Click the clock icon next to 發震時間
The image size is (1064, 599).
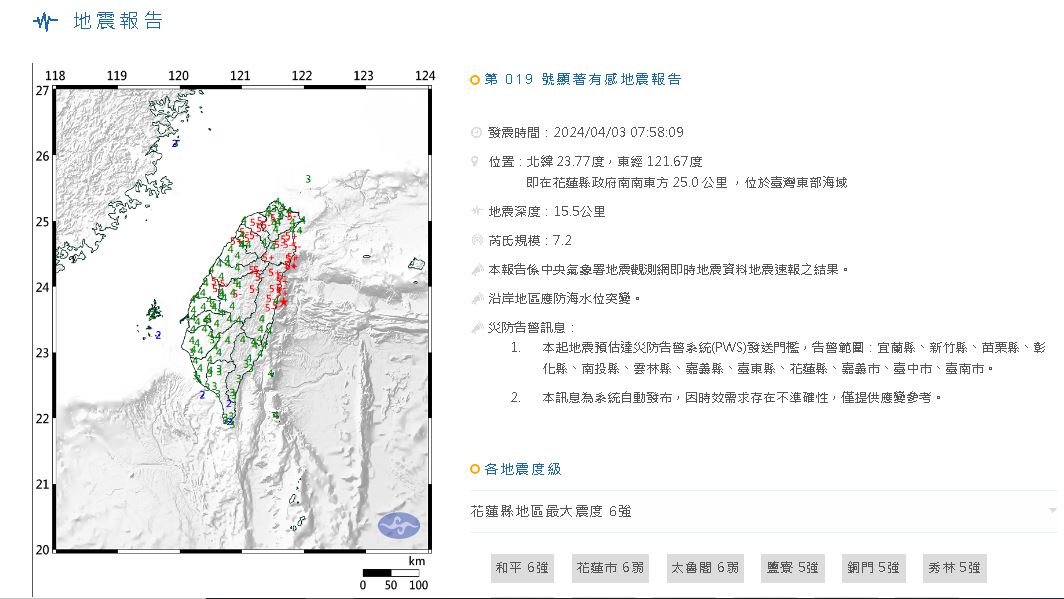475,133
